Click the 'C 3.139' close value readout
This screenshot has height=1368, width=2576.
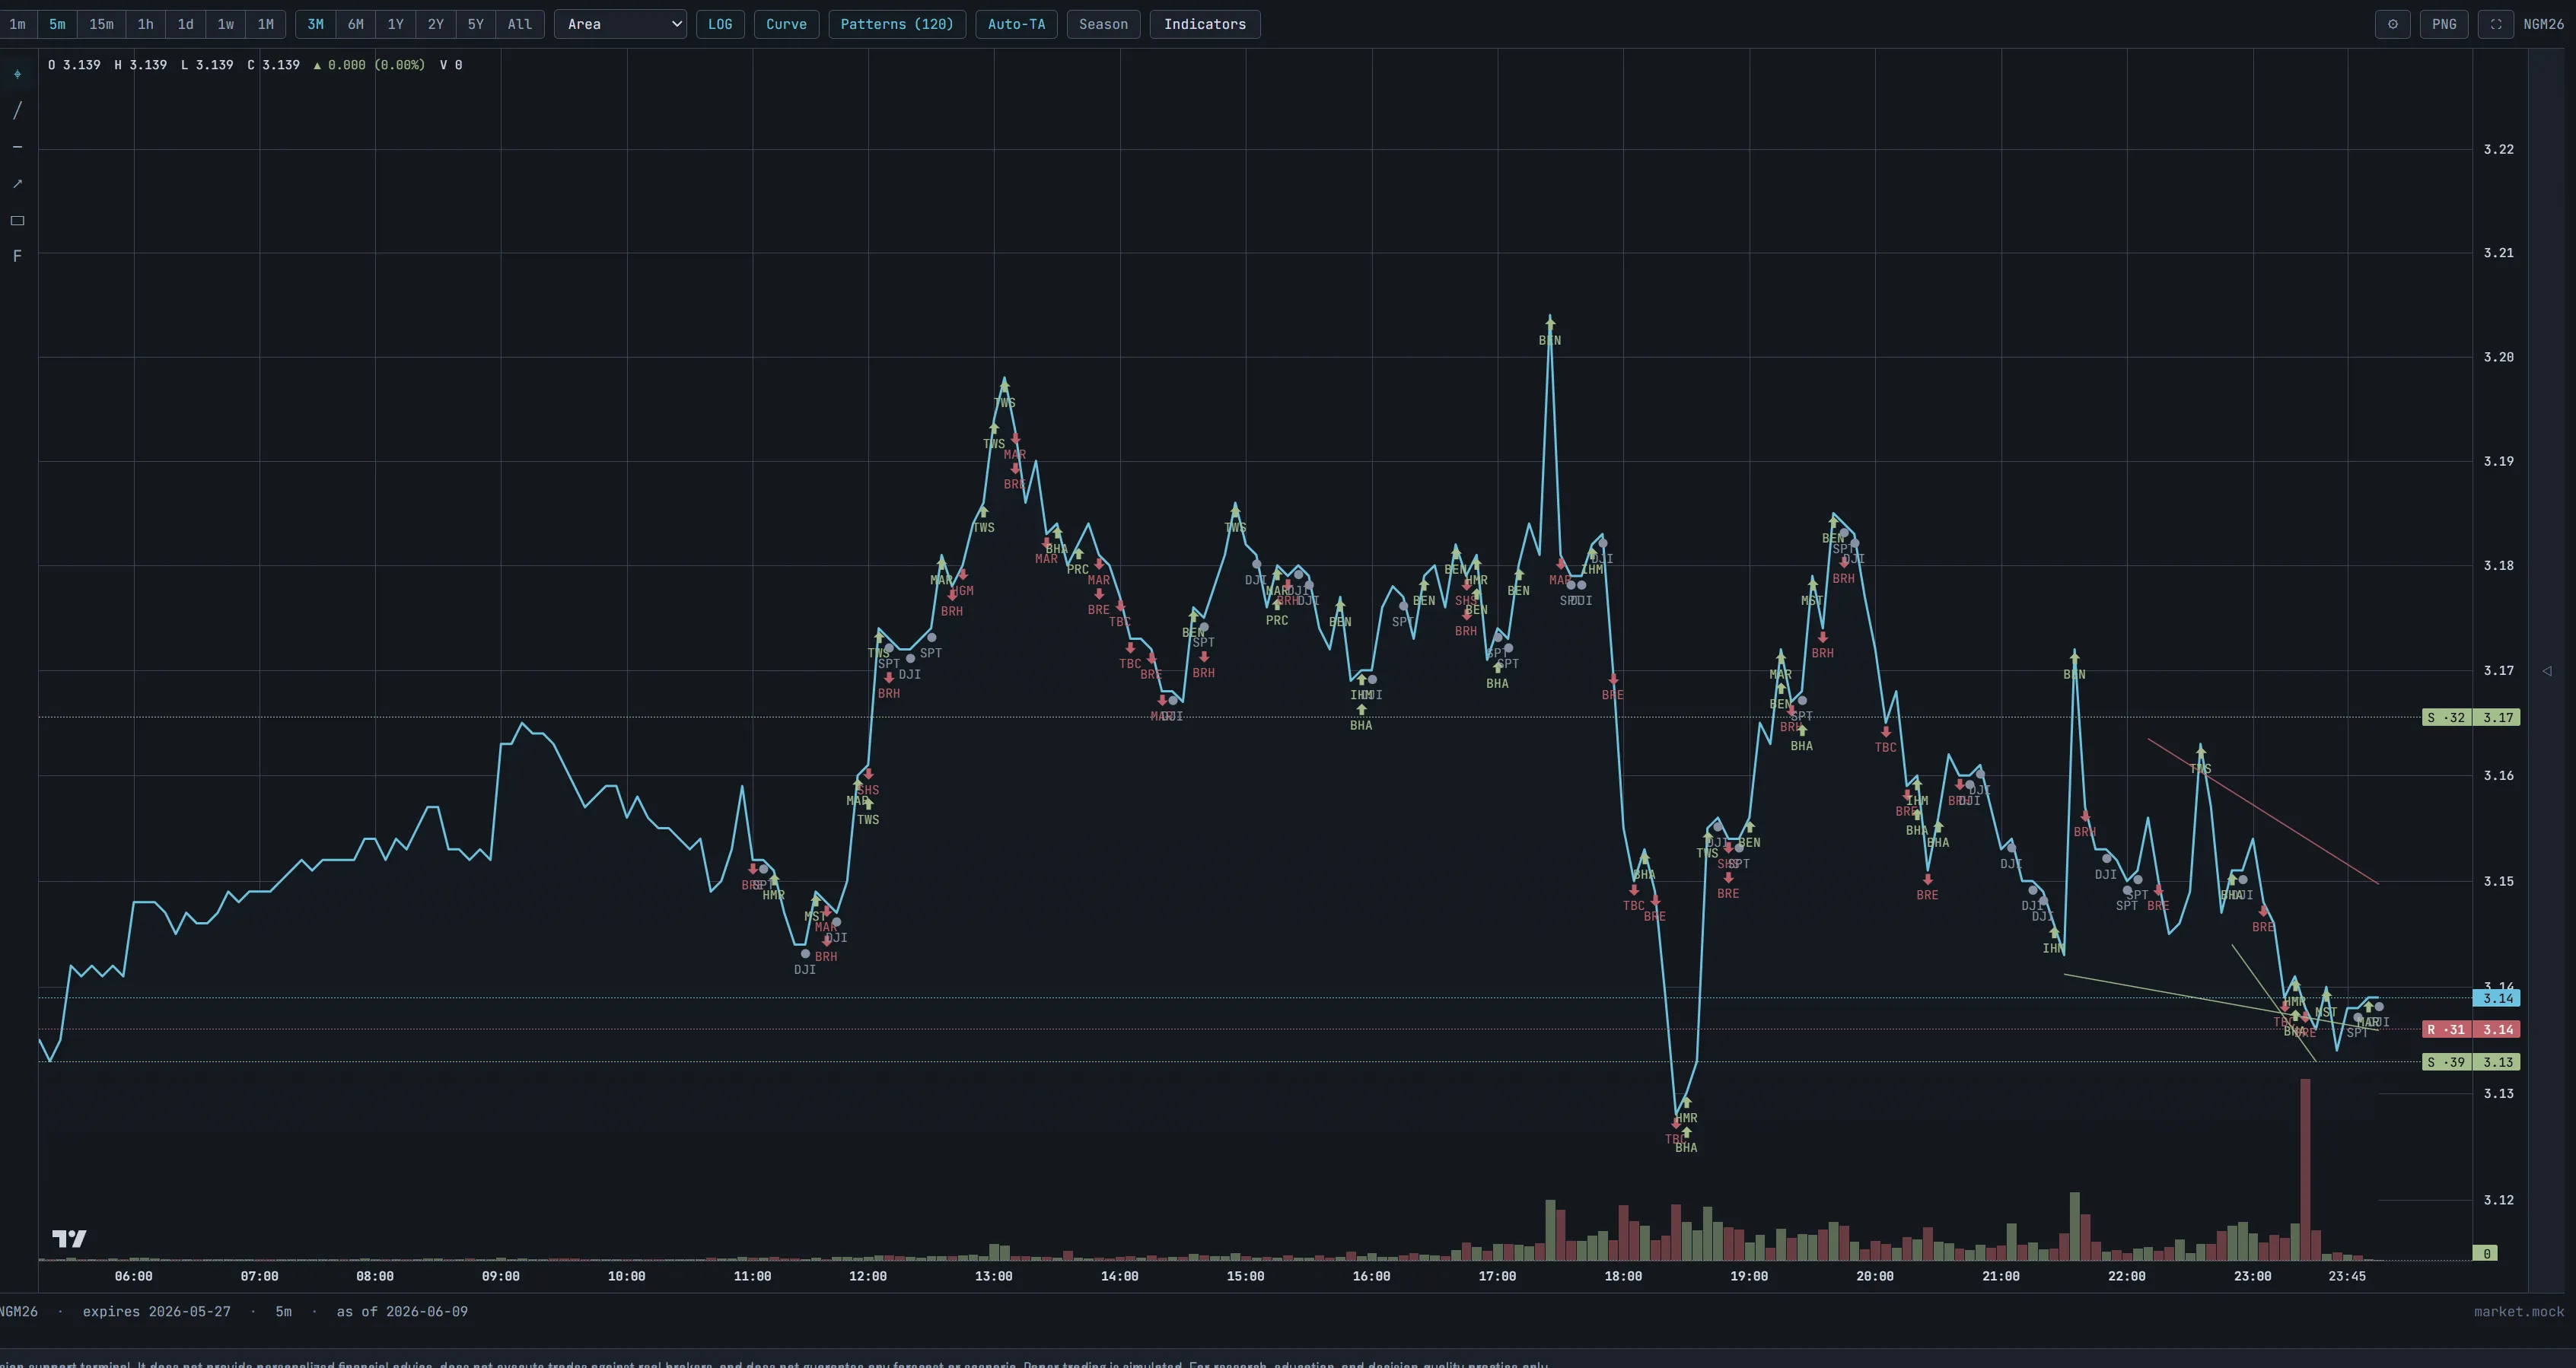click(273, 65)
